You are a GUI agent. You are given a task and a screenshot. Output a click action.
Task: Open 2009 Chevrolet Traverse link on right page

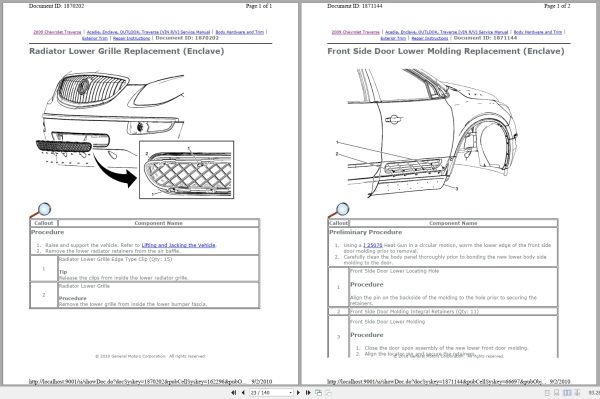point(356,32)
